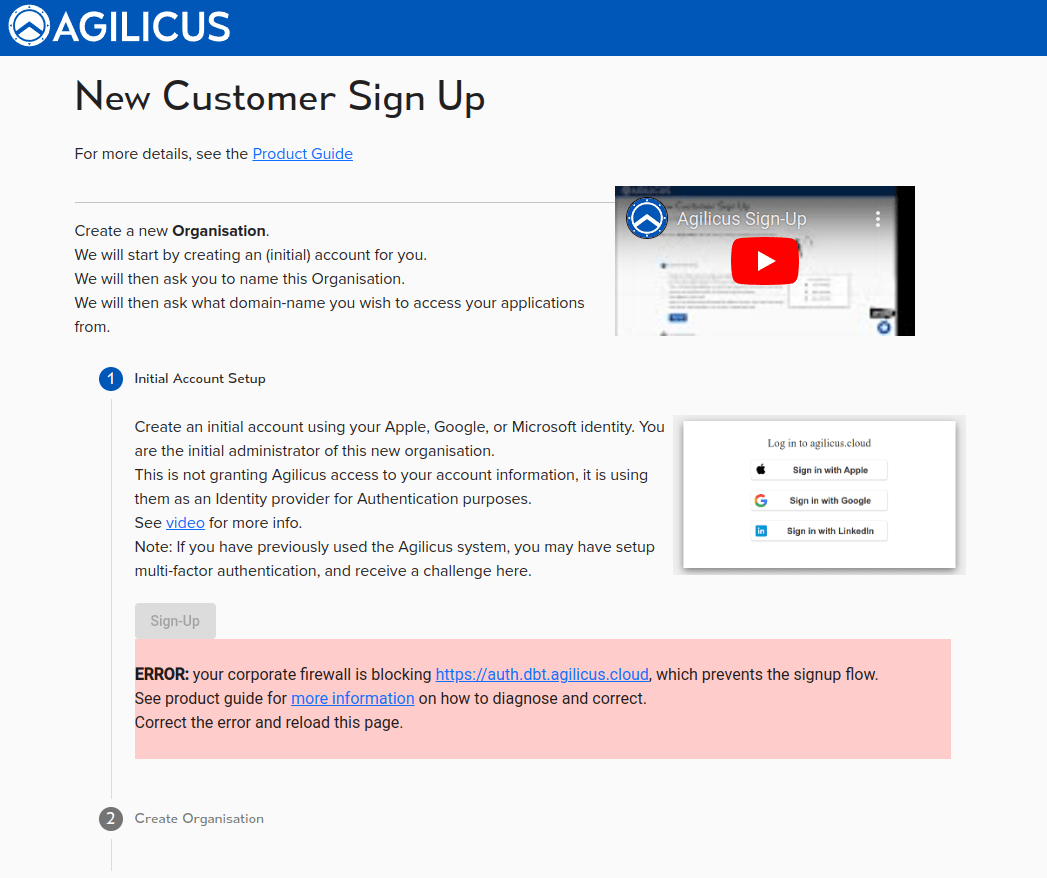Screen dimensions: 1047x878
Task: Click the Agilicus logo in header
Action: point(119,27)
